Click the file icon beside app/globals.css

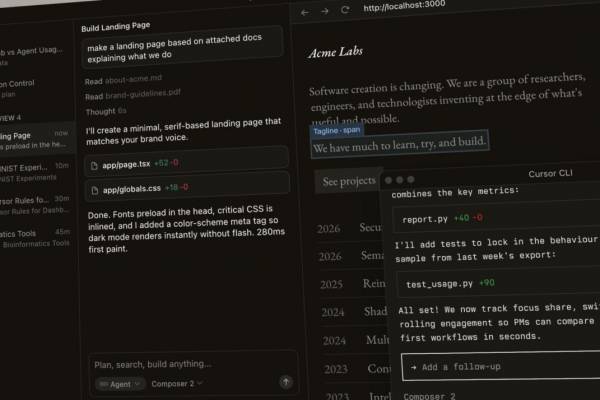95,188
